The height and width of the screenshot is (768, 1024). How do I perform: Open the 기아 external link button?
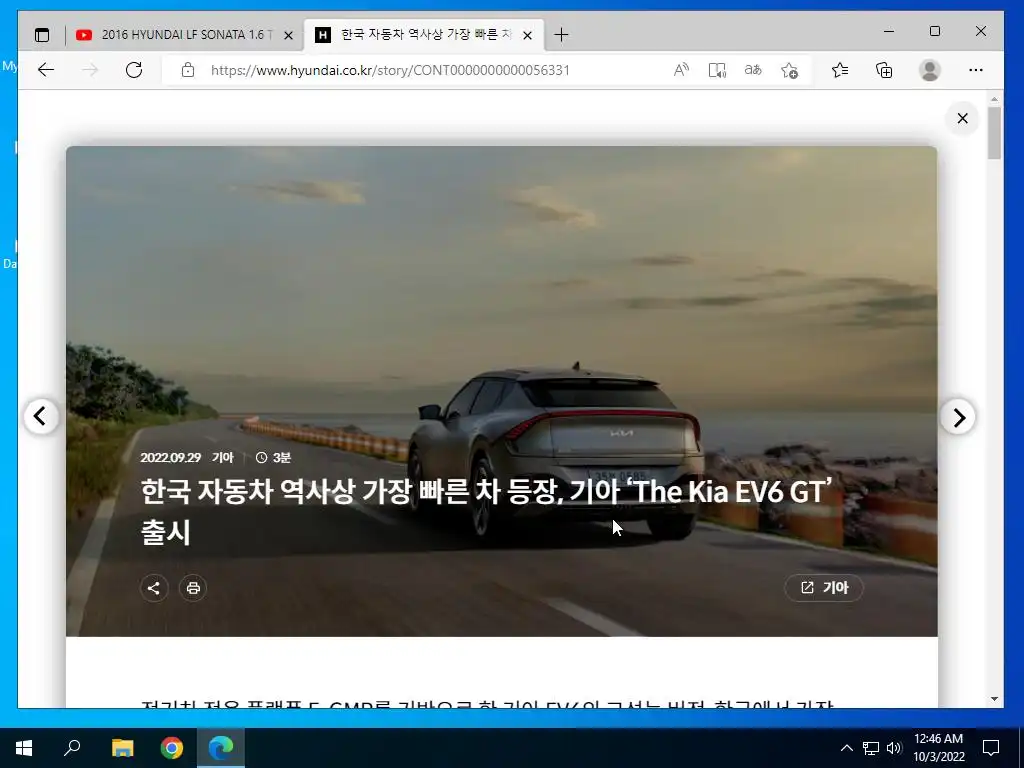pos(824,588)
